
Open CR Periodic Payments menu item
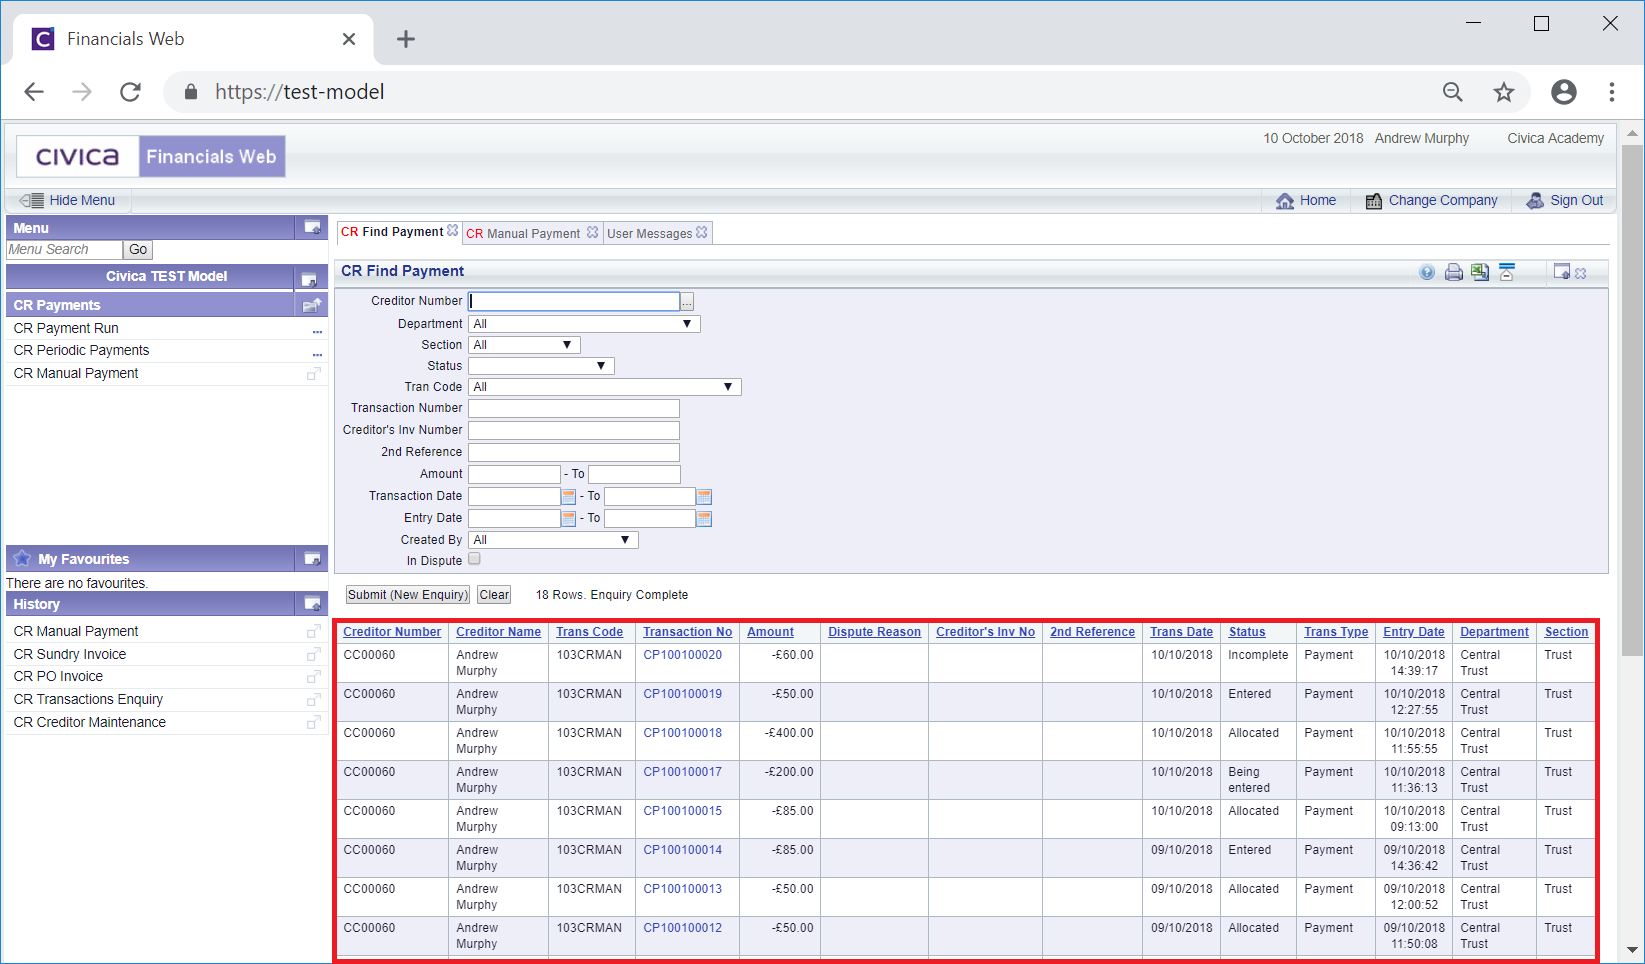[81, 350]
